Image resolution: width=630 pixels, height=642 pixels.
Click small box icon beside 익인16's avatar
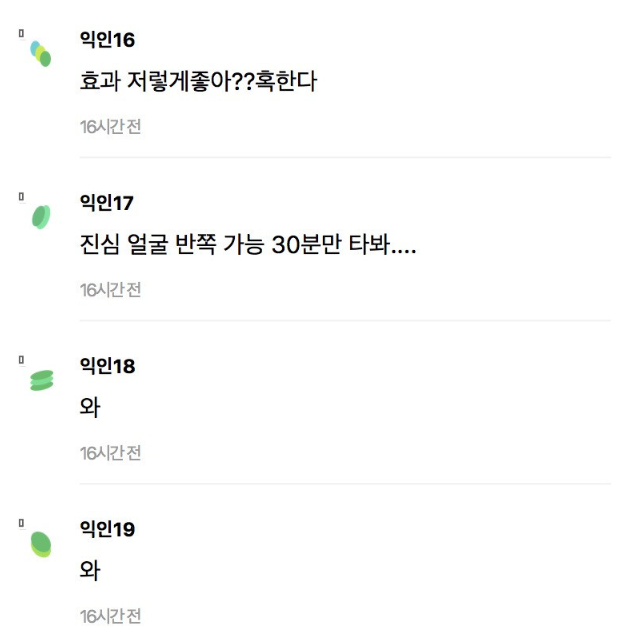[x=21, y=33]
